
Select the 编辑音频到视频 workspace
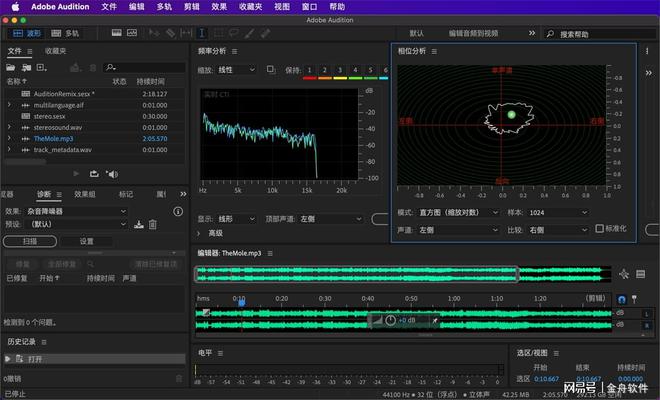coord(473,33)
